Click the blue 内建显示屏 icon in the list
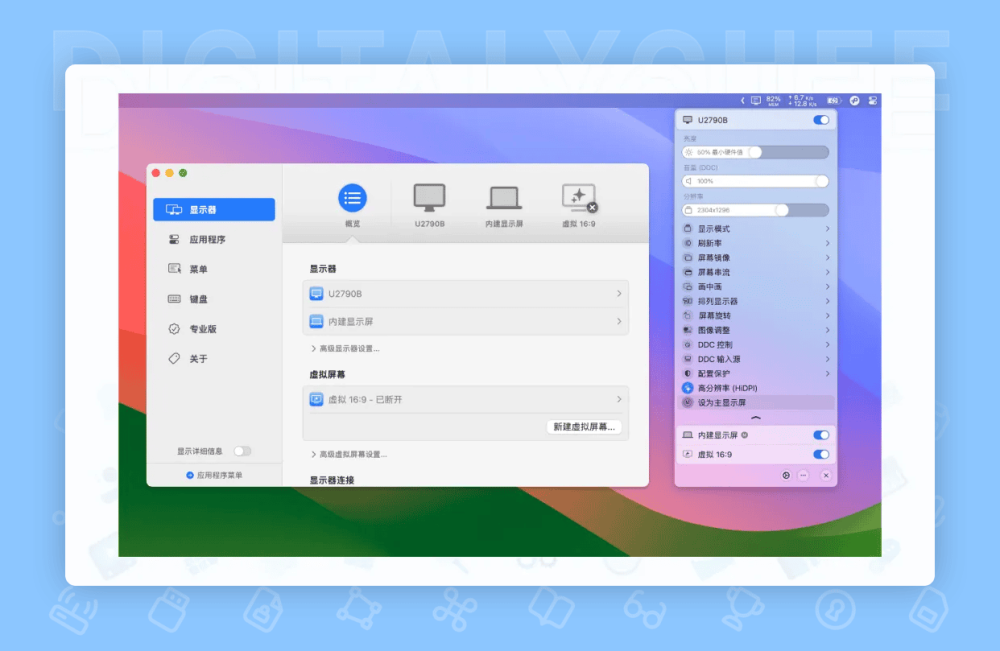 316,321
